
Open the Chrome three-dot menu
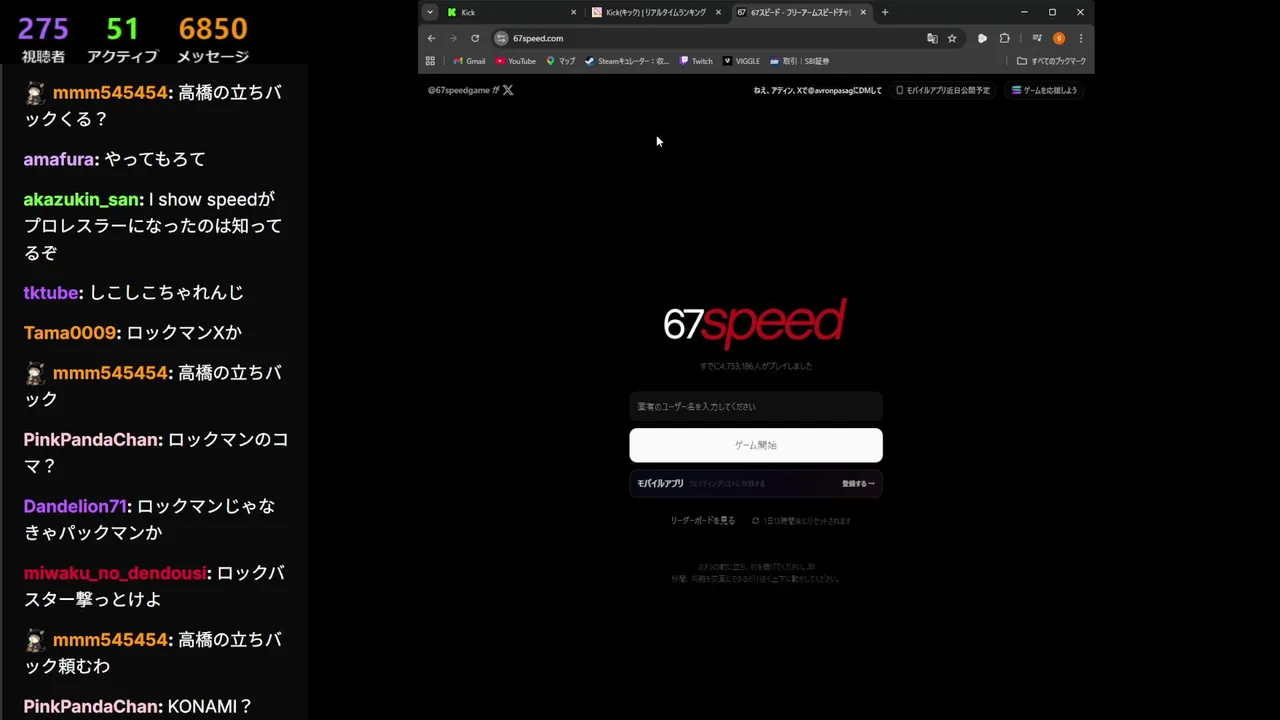tap(1080, 38)
